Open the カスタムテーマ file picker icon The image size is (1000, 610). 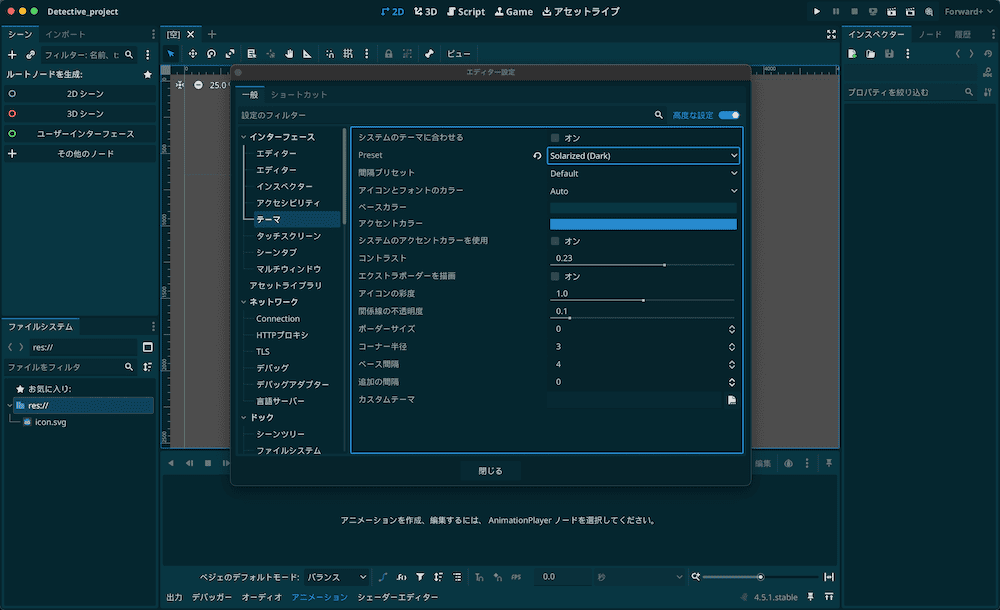pos(732,398)
